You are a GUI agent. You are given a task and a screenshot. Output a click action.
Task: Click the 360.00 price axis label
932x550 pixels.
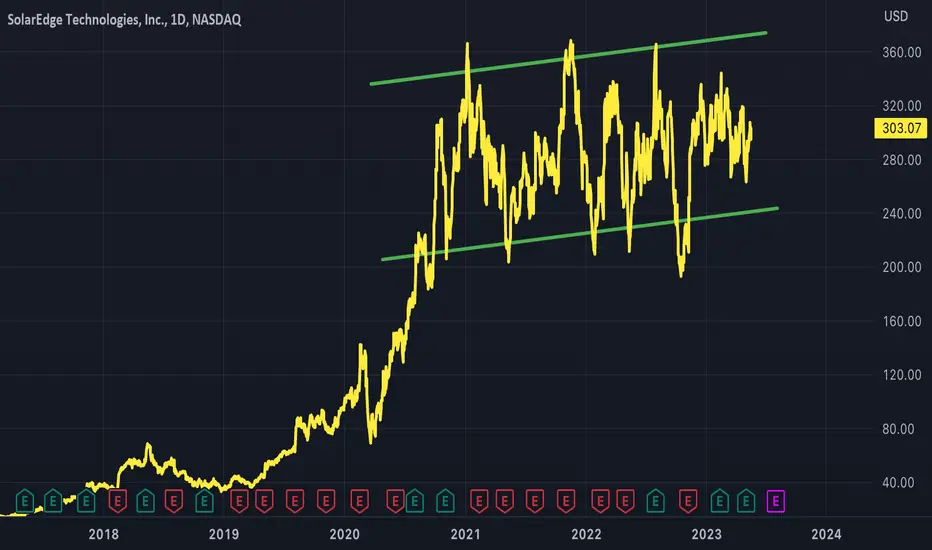point(902,52)
